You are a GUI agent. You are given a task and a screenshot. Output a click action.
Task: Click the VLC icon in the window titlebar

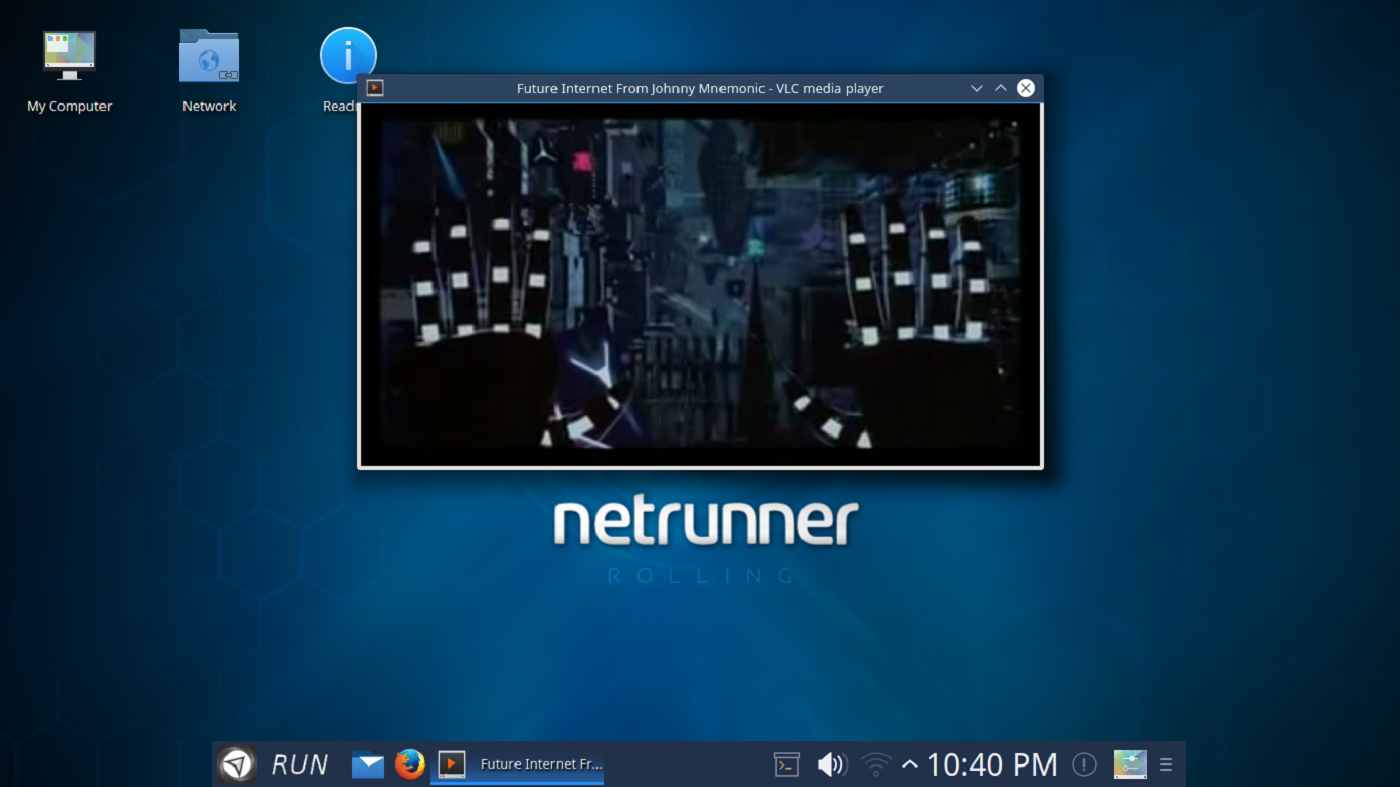point(375,88)
